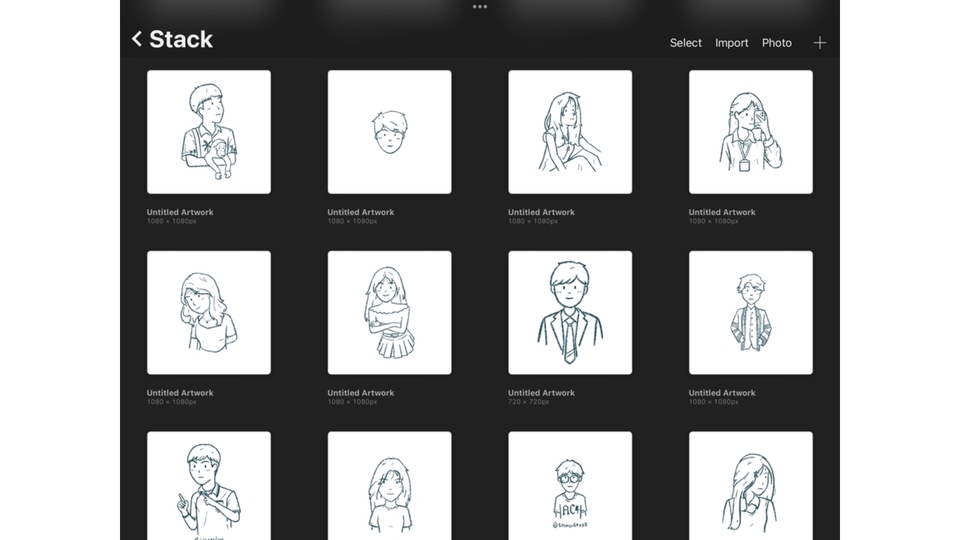Open the girl wearing lanyard artwork

(750, 132)
